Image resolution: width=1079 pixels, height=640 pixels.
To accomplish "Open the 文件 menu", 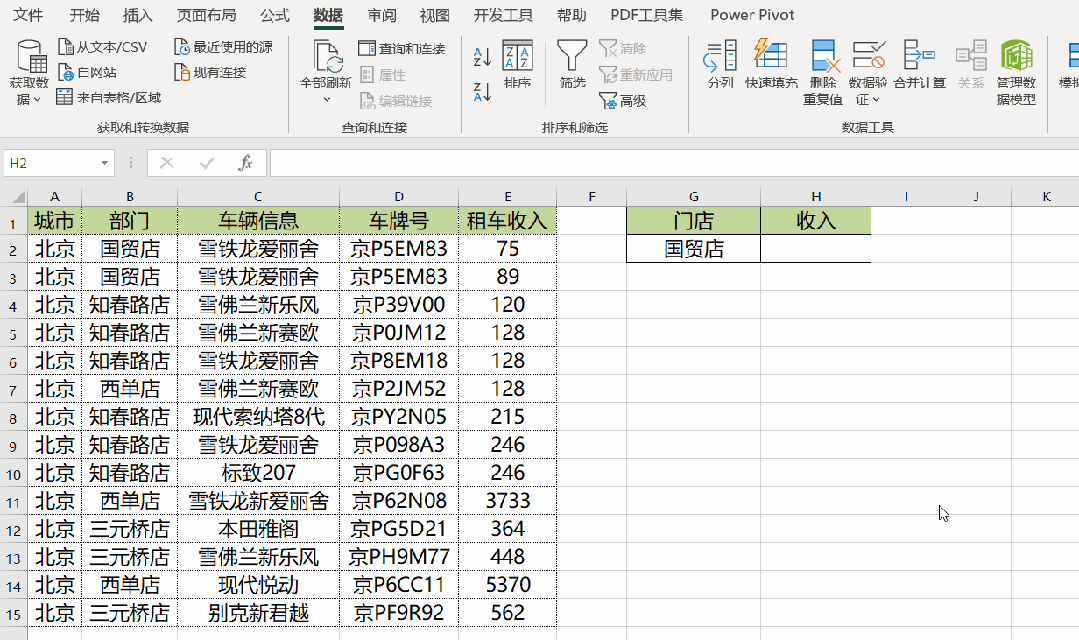I will (x=27, y=15).
